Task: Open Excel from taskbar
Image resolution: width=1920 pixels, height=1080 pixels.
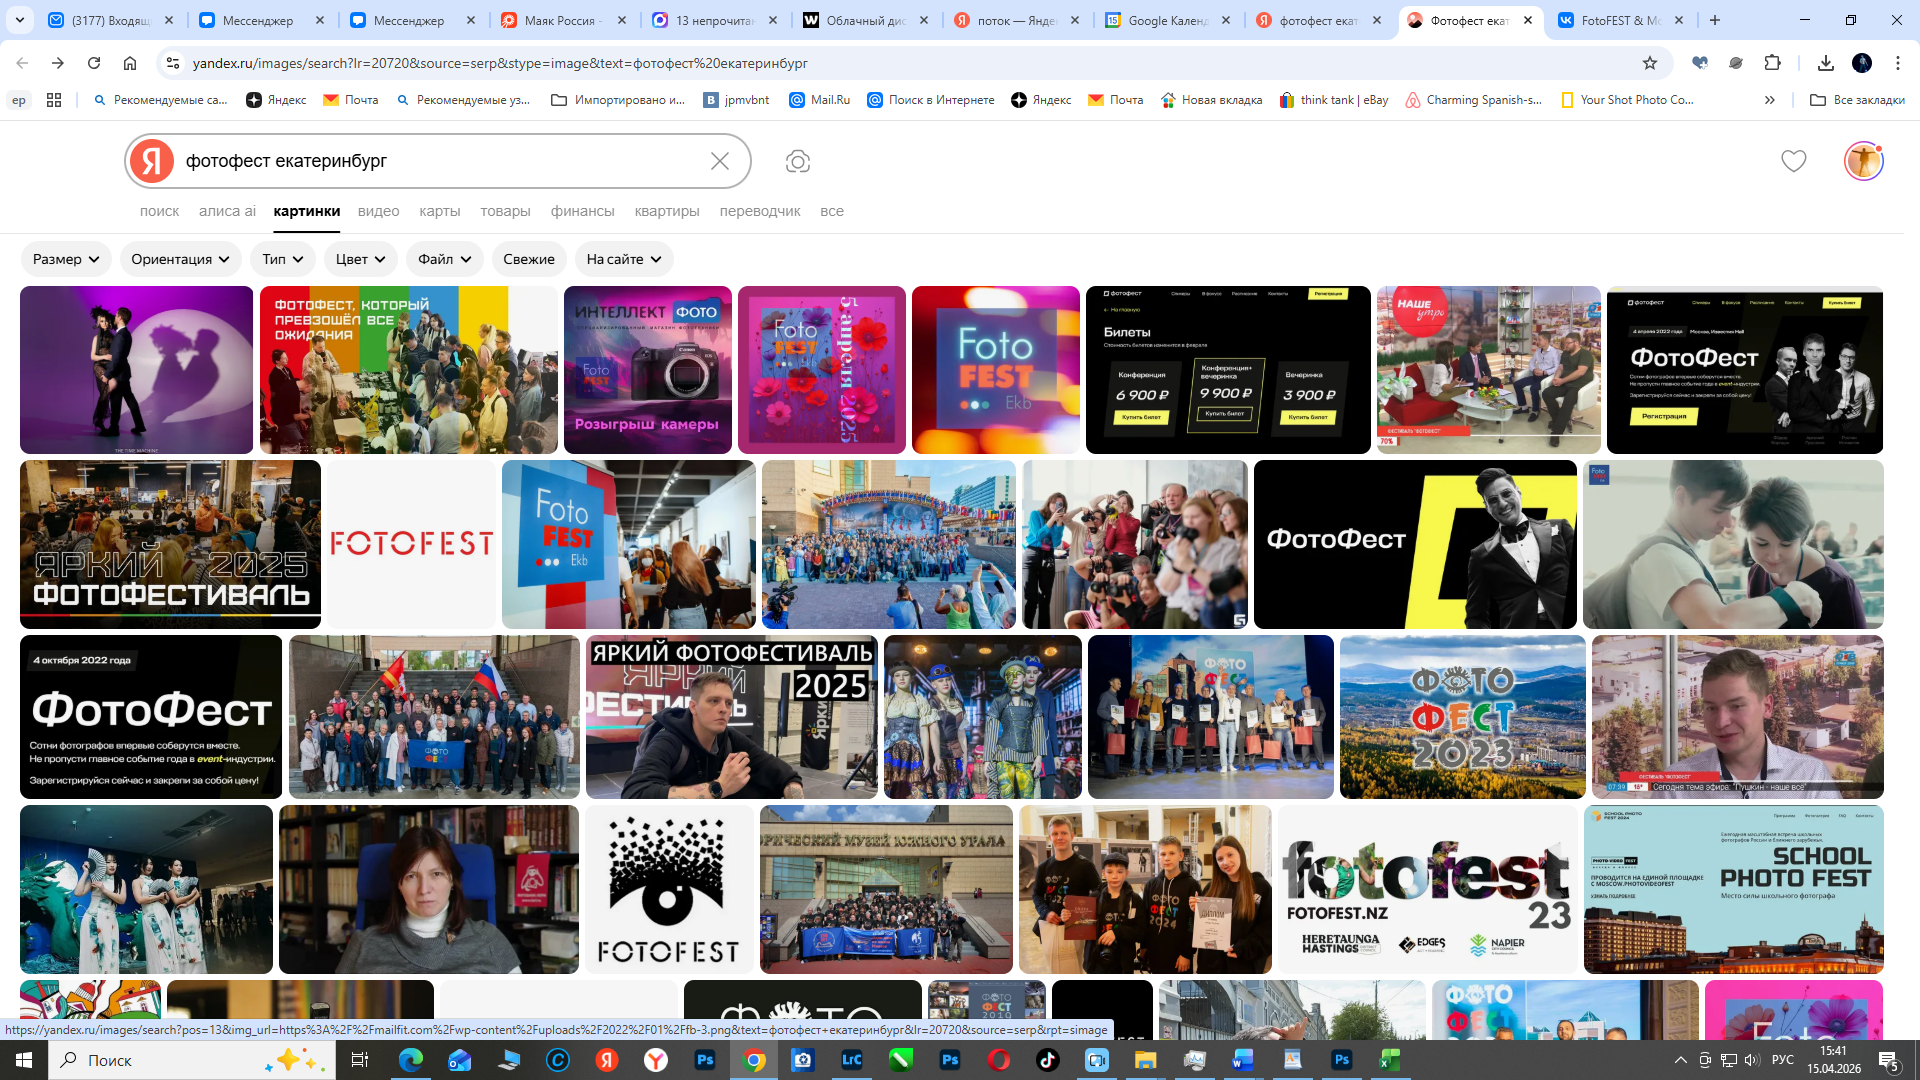Action: (x=1390, y=1060)
